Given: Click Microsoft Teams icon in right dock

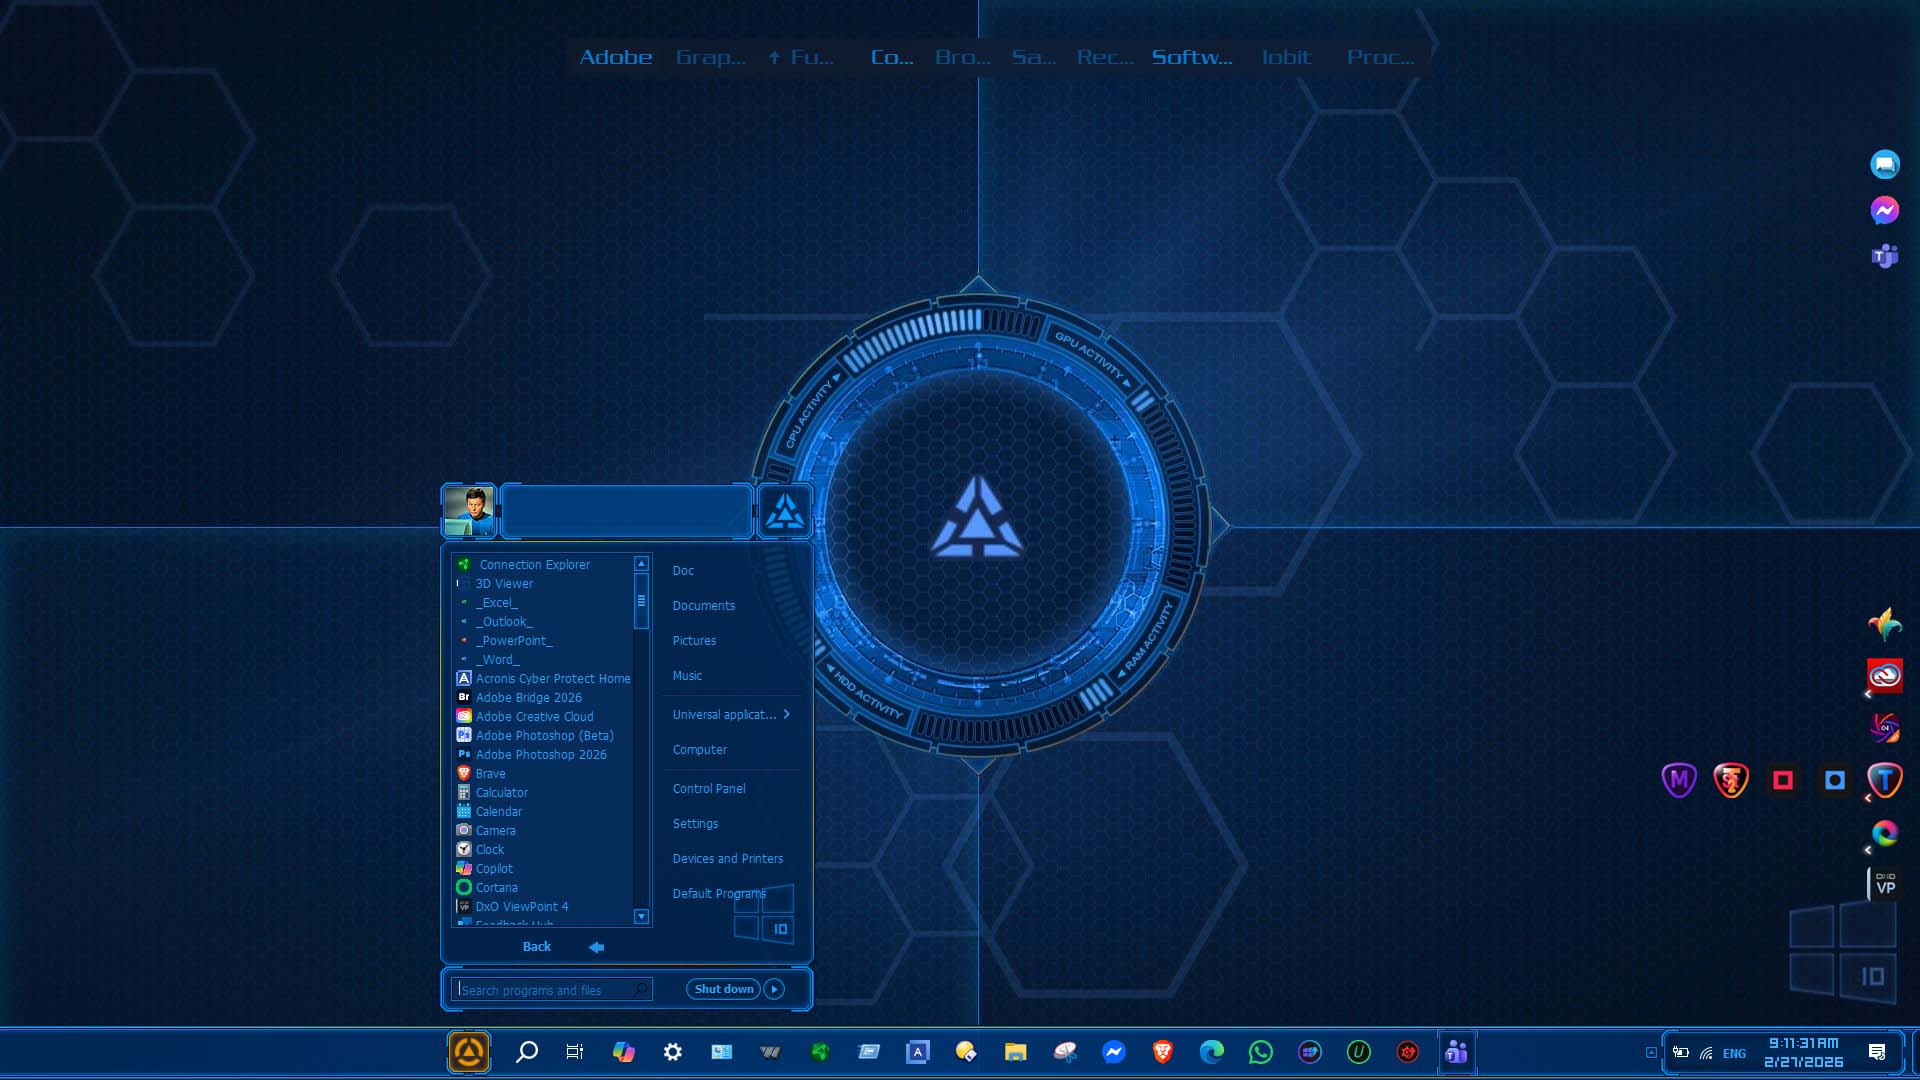Looking at the screenshot, I should 1884,256.
